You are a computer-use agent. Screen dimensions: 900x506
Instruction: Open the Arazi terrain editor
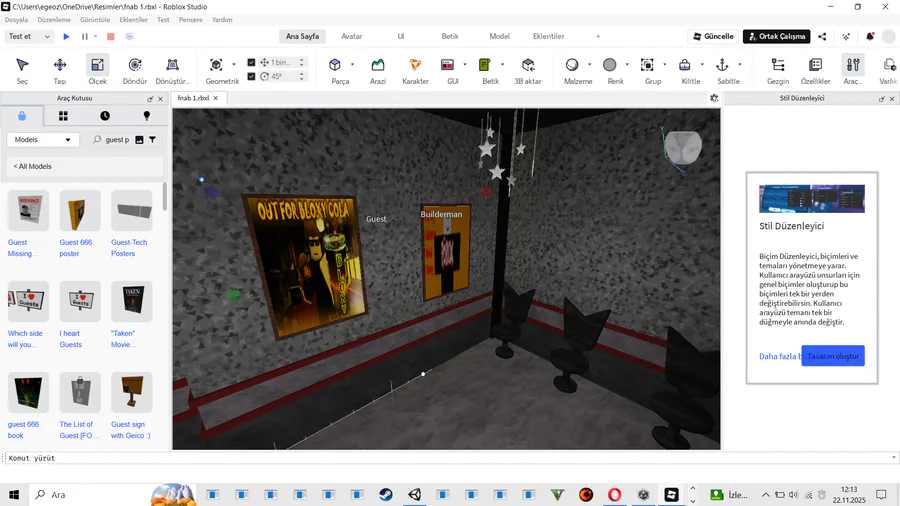[378, 71]
